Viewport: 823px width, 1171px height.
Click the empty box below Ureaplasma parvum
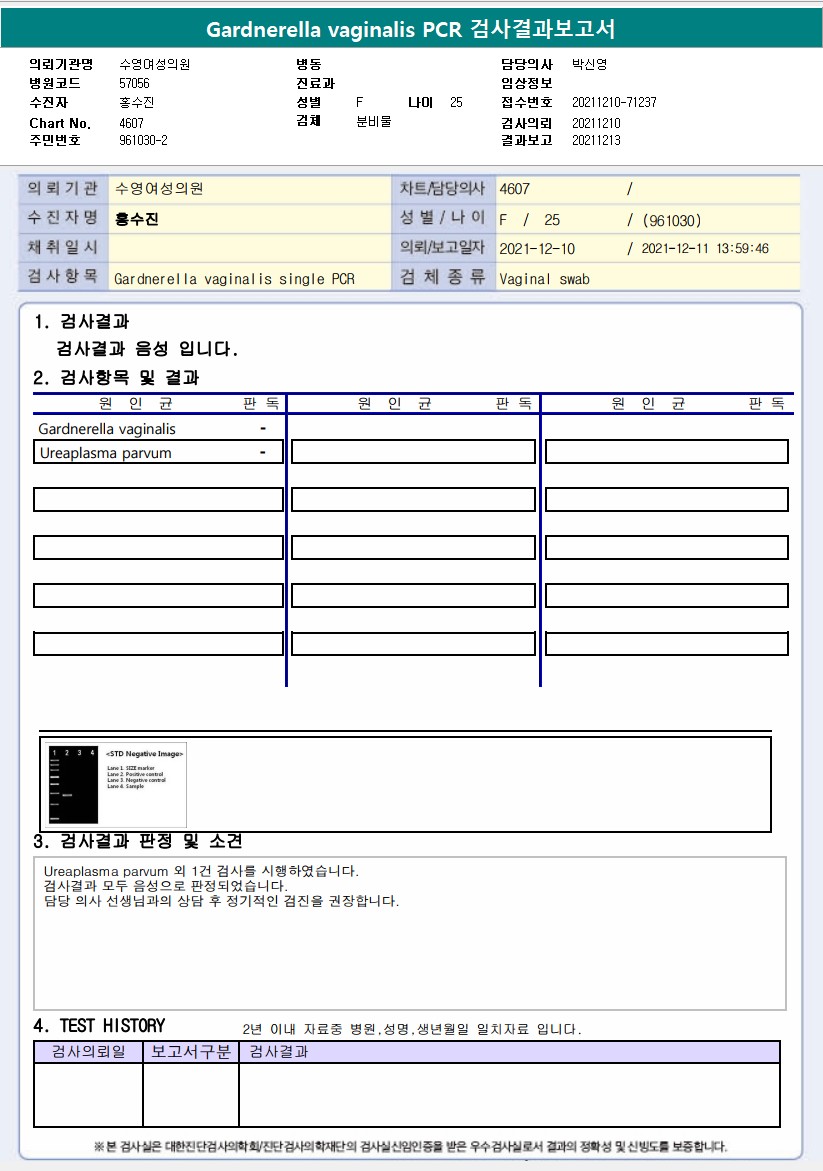coord(158,500)
